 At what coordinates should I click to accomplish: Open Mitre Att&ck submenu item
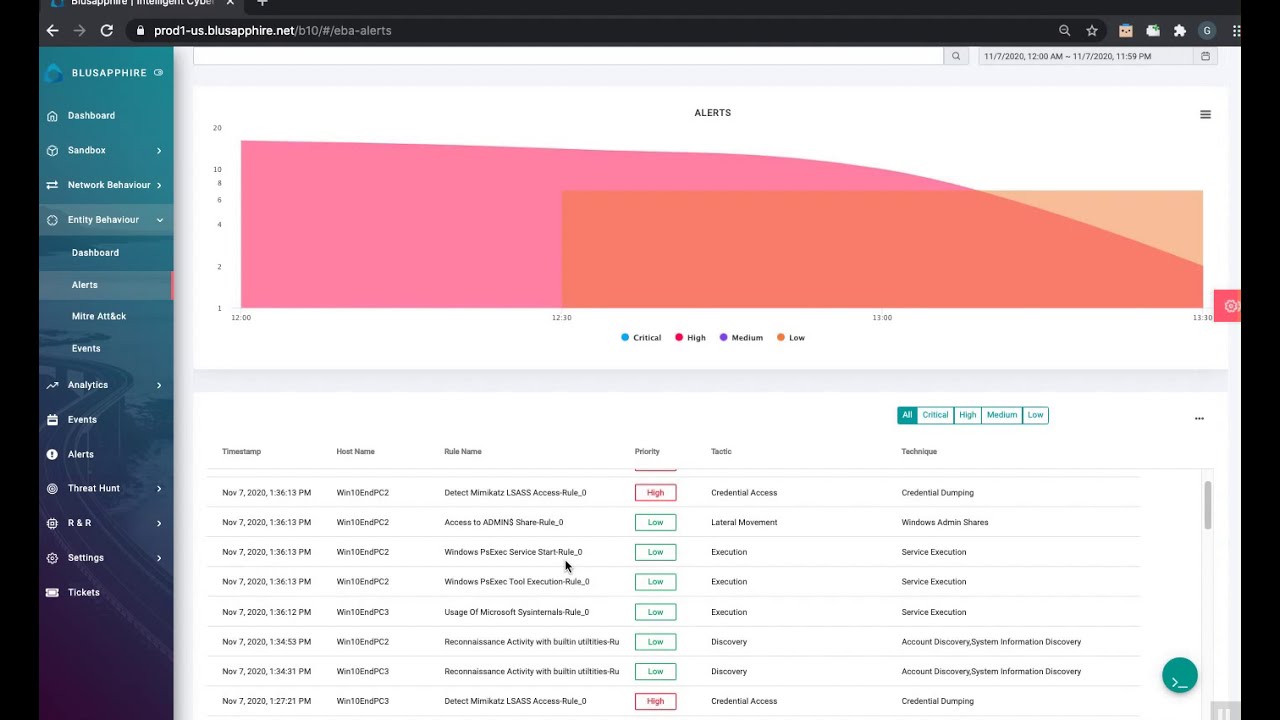tap(99, 317)
